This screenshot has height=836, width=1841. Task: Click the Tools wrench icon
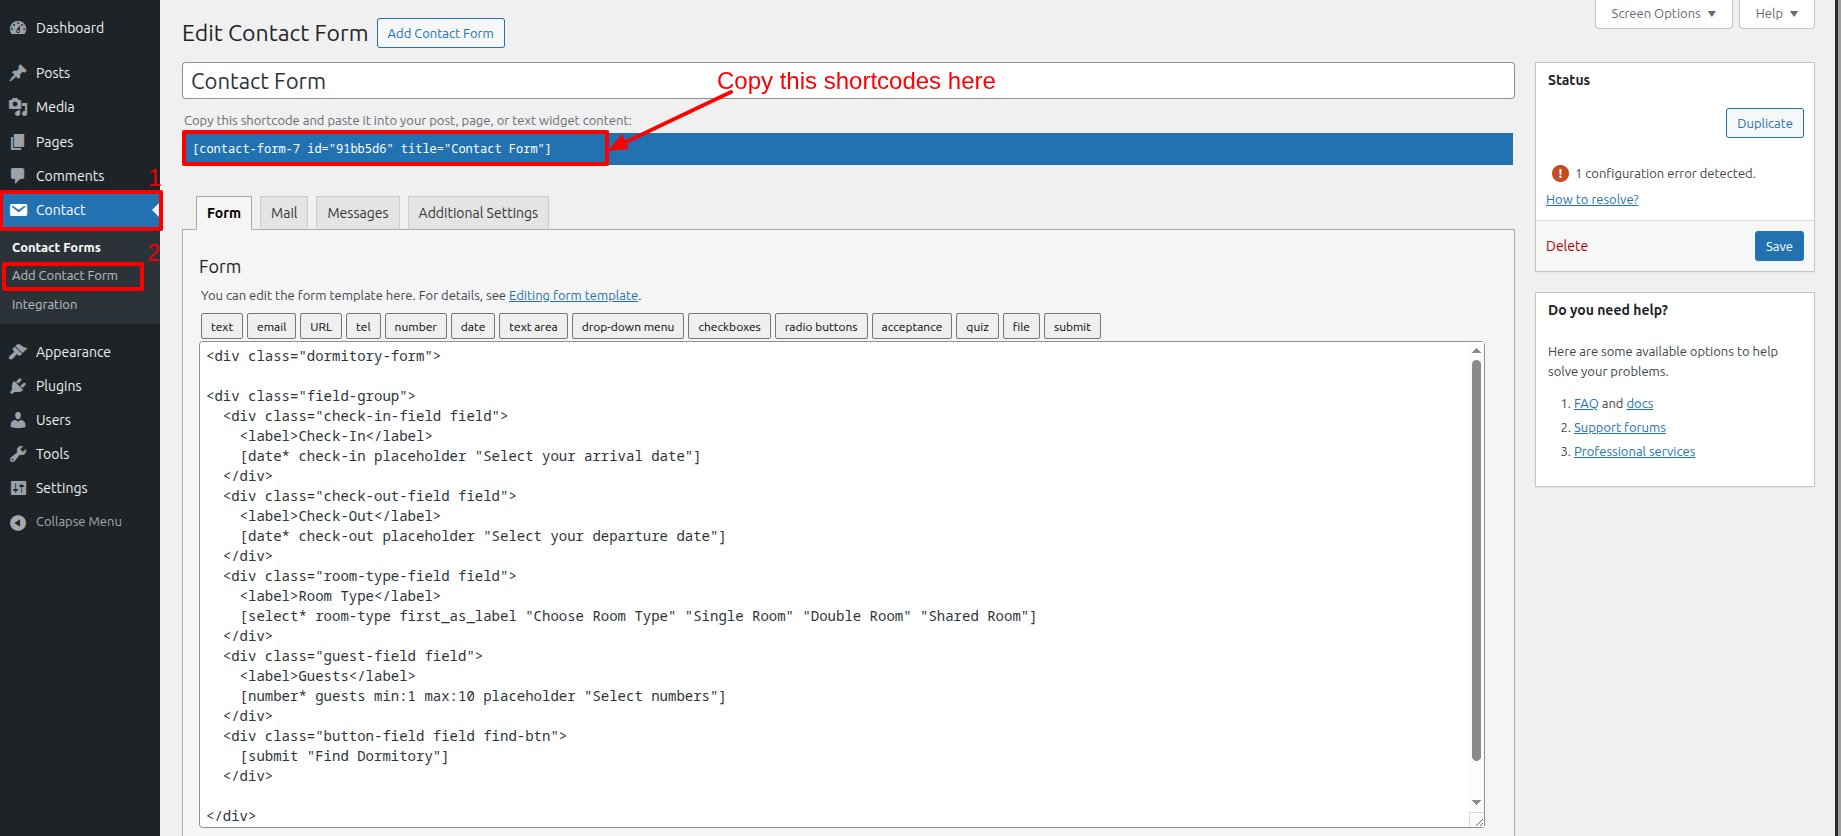tap(18, 454)
